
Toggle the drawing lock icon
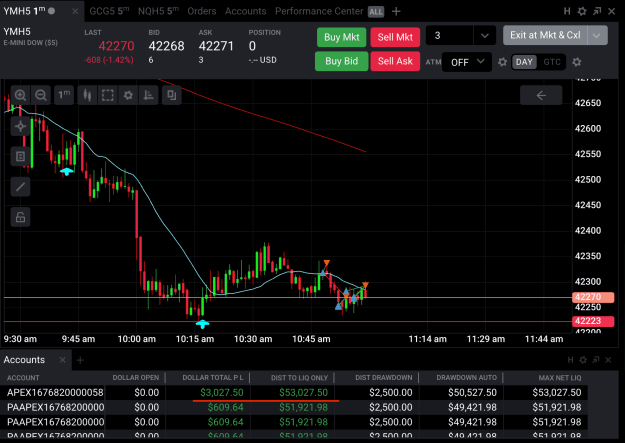pyautogui.click(x=20, y=217)
